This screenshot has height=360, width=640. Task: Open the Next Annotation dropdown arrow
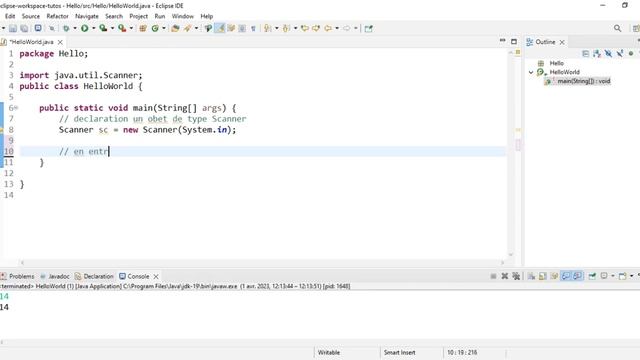[276, 28]
